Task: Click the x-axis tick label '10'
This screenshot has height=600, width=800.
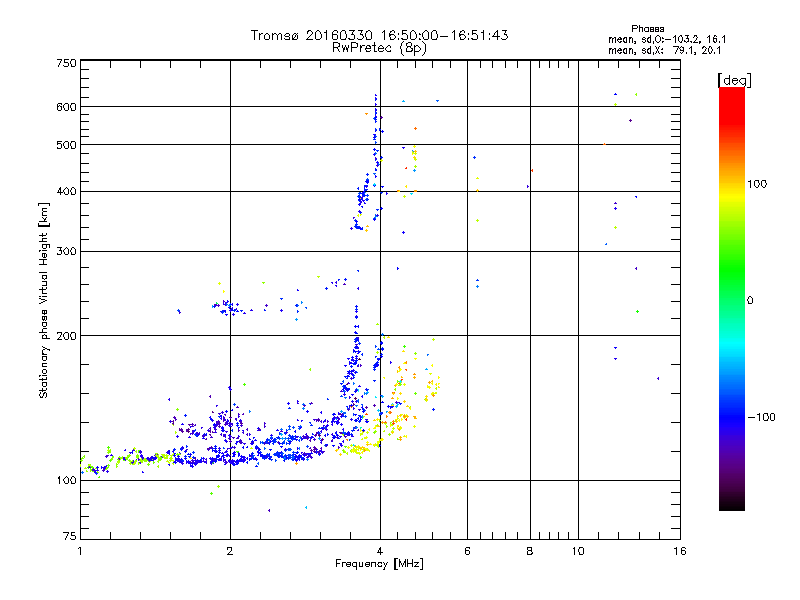Action: 578,551
